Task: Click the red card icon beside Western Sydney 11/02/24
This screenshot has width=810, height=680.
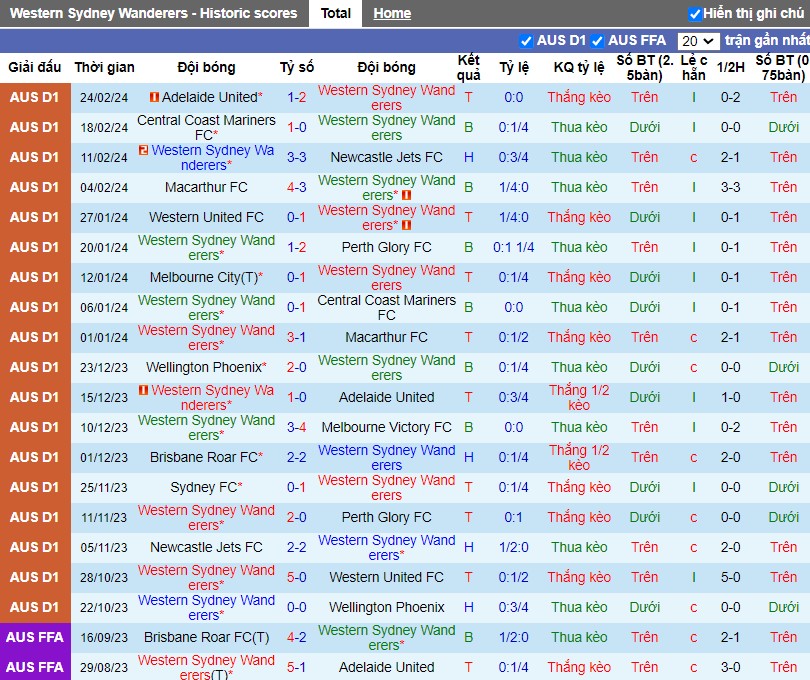Action: coord(144,150)
